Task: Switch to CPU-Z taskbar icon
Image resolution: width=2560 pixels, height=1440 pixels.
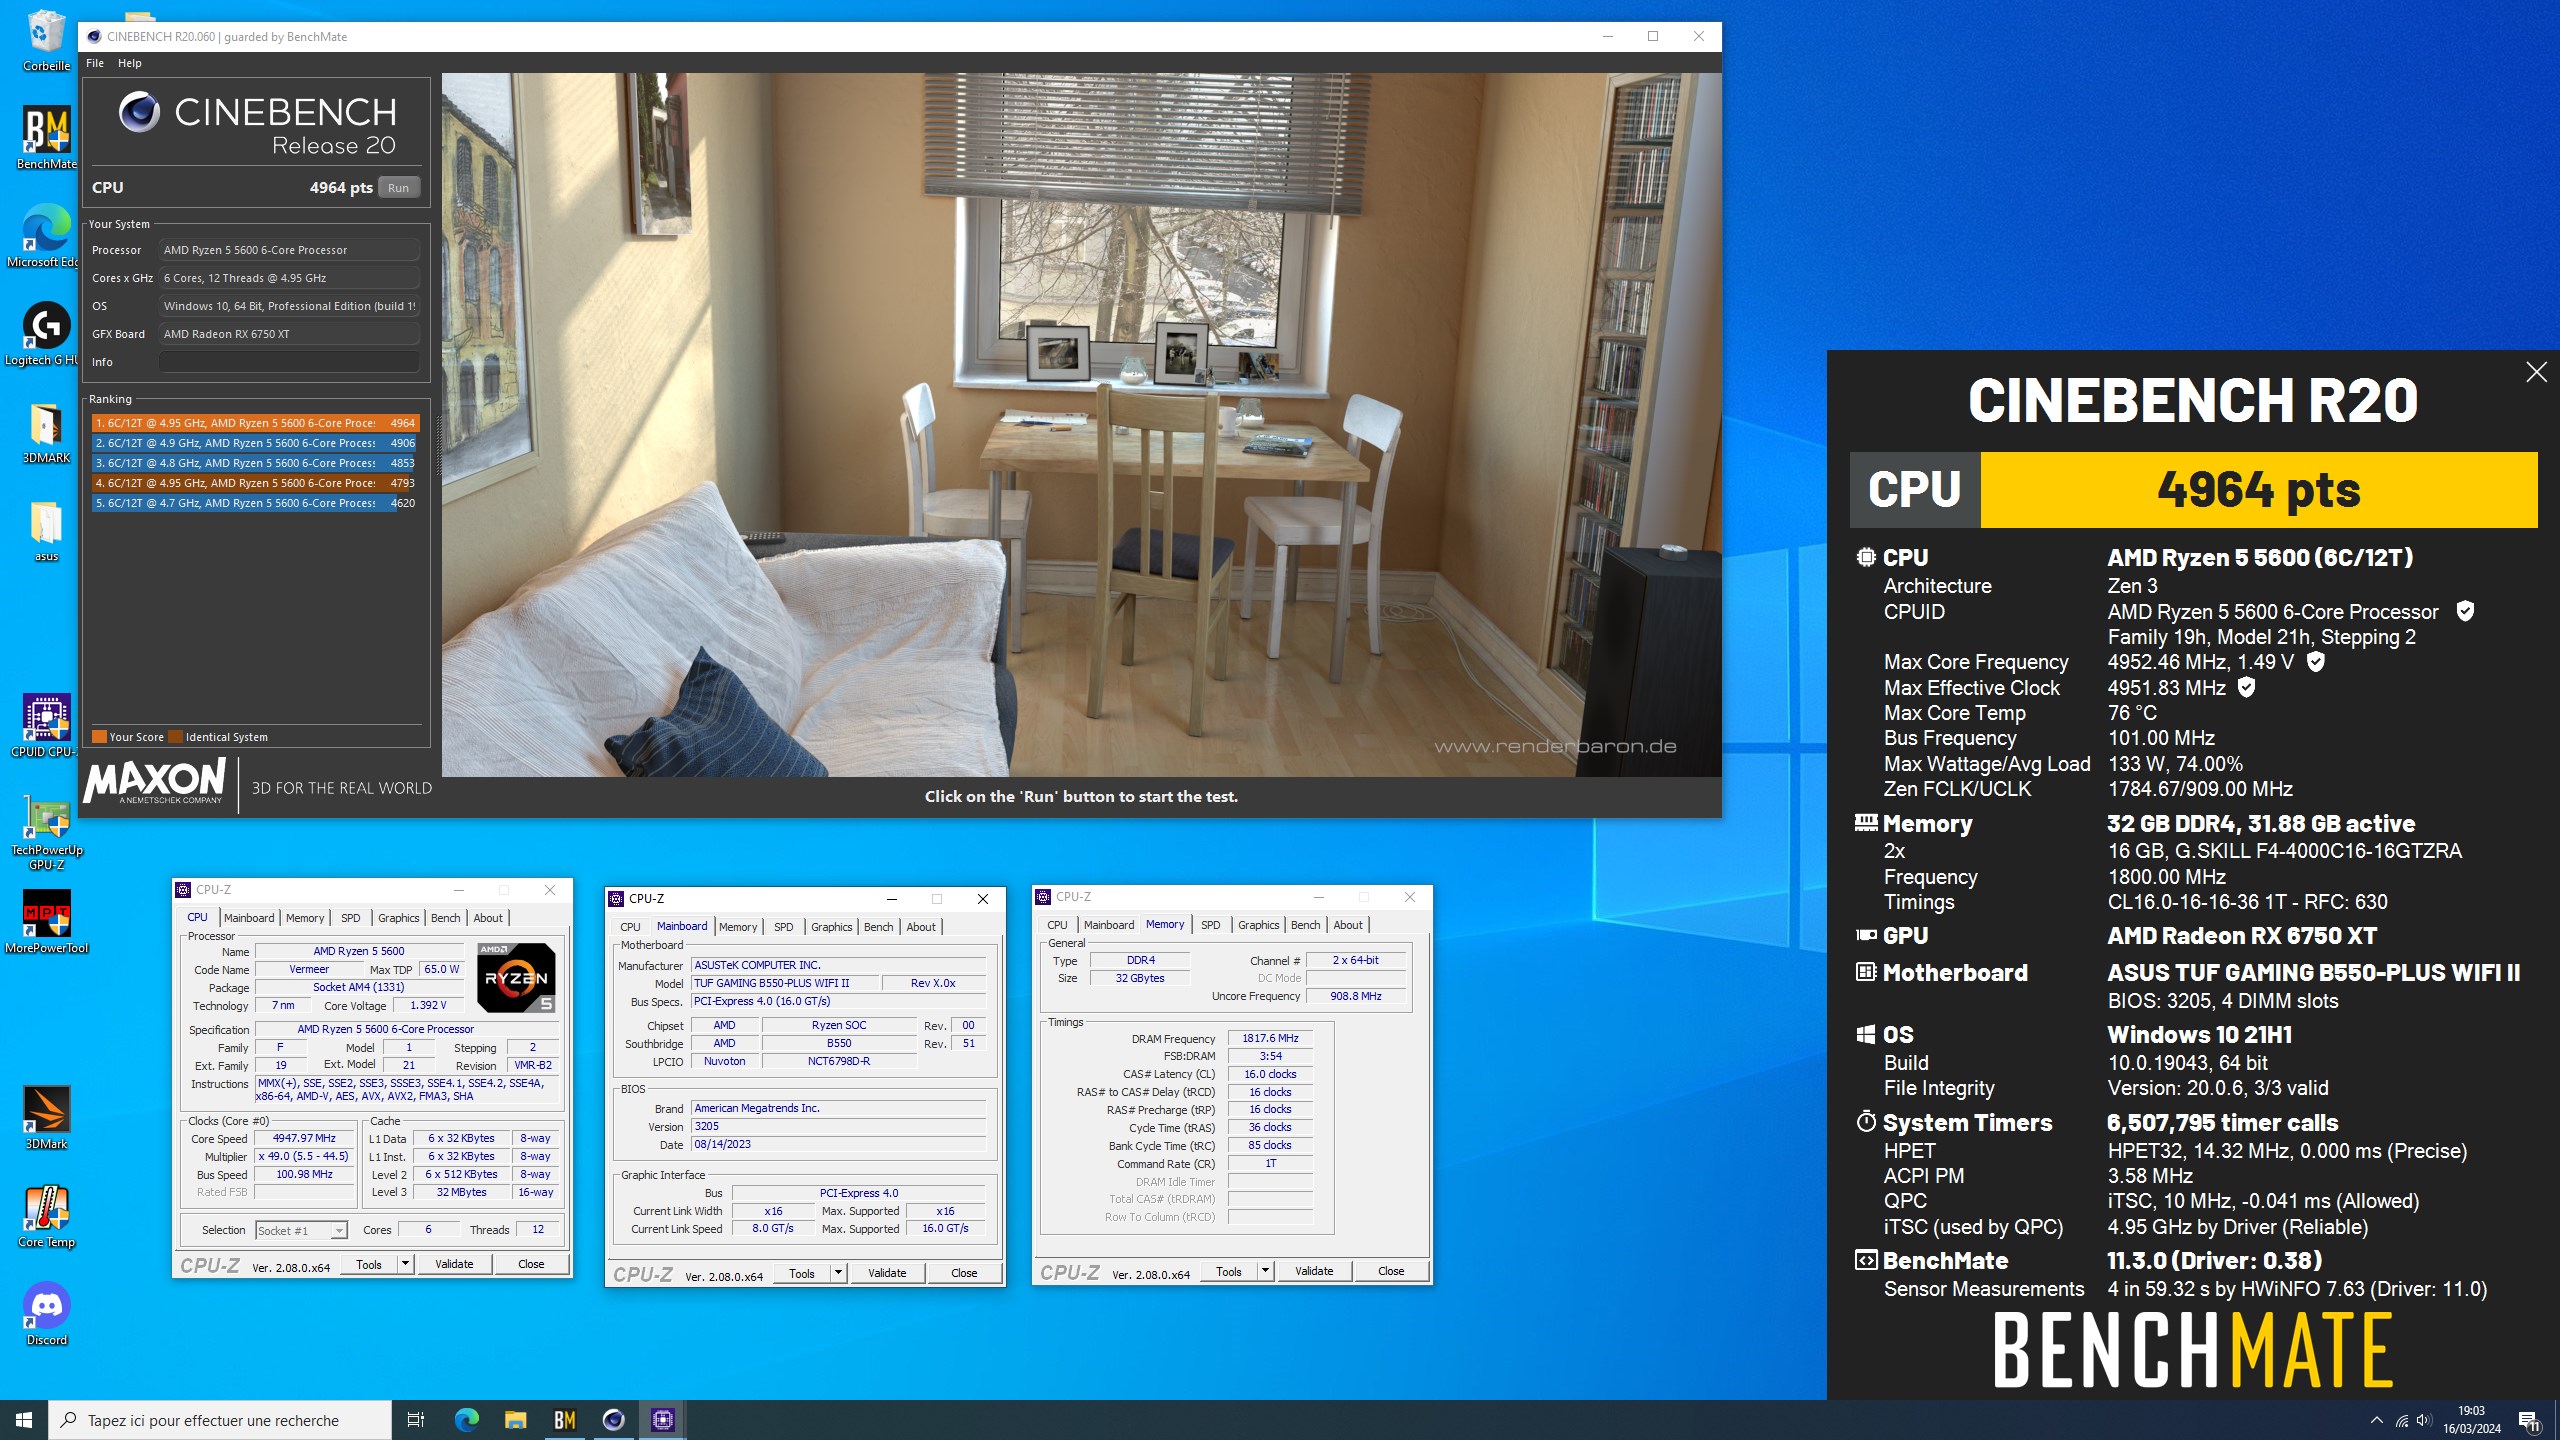Action: click(662, 1420)
